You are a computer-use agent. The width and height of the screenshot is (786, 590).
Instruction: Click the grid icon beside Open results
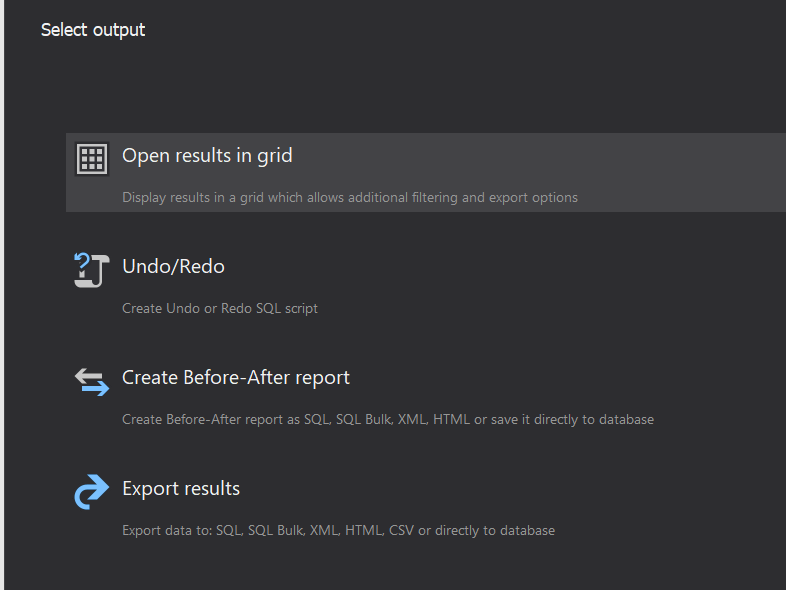pyautogui.click(x=92, y=159)
